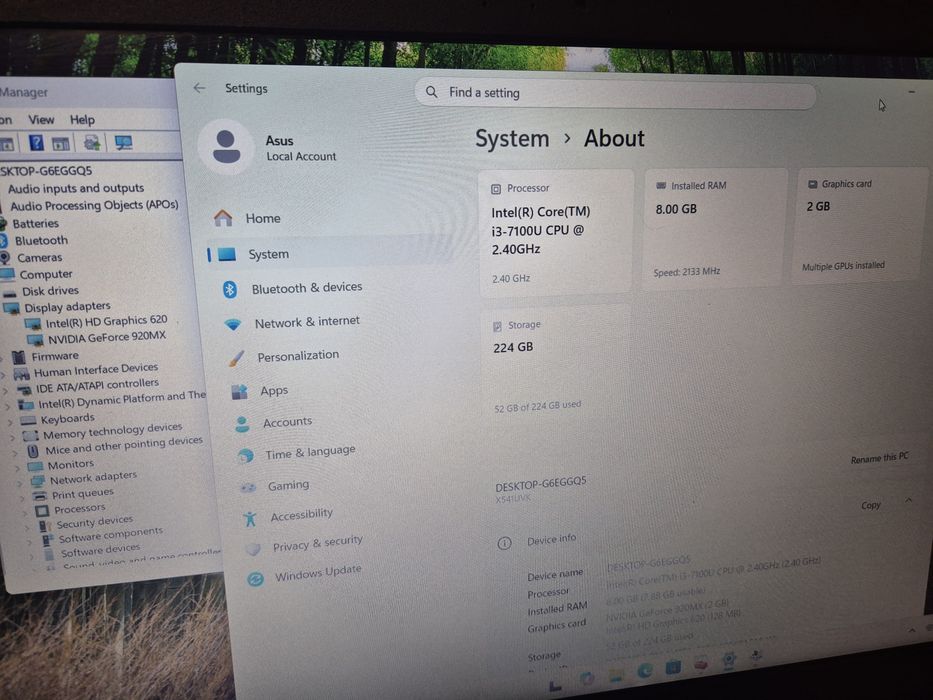Click the magnifier icon in Find a setting
Viewport: 933px width, 700px height.
(432, 92)
